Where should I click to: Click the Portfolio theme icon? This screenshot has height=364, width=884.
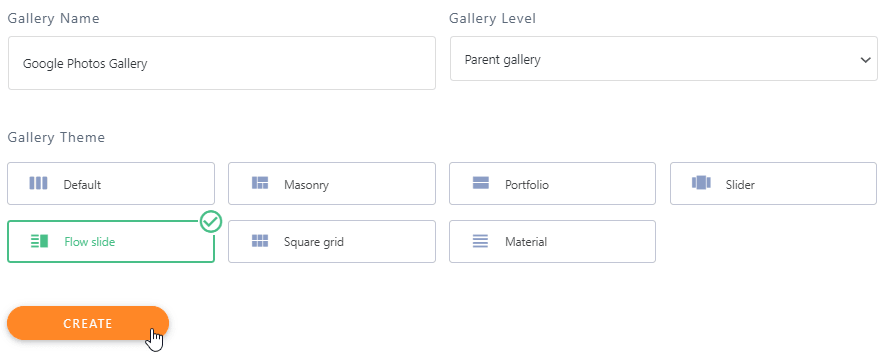click(480, 183)
